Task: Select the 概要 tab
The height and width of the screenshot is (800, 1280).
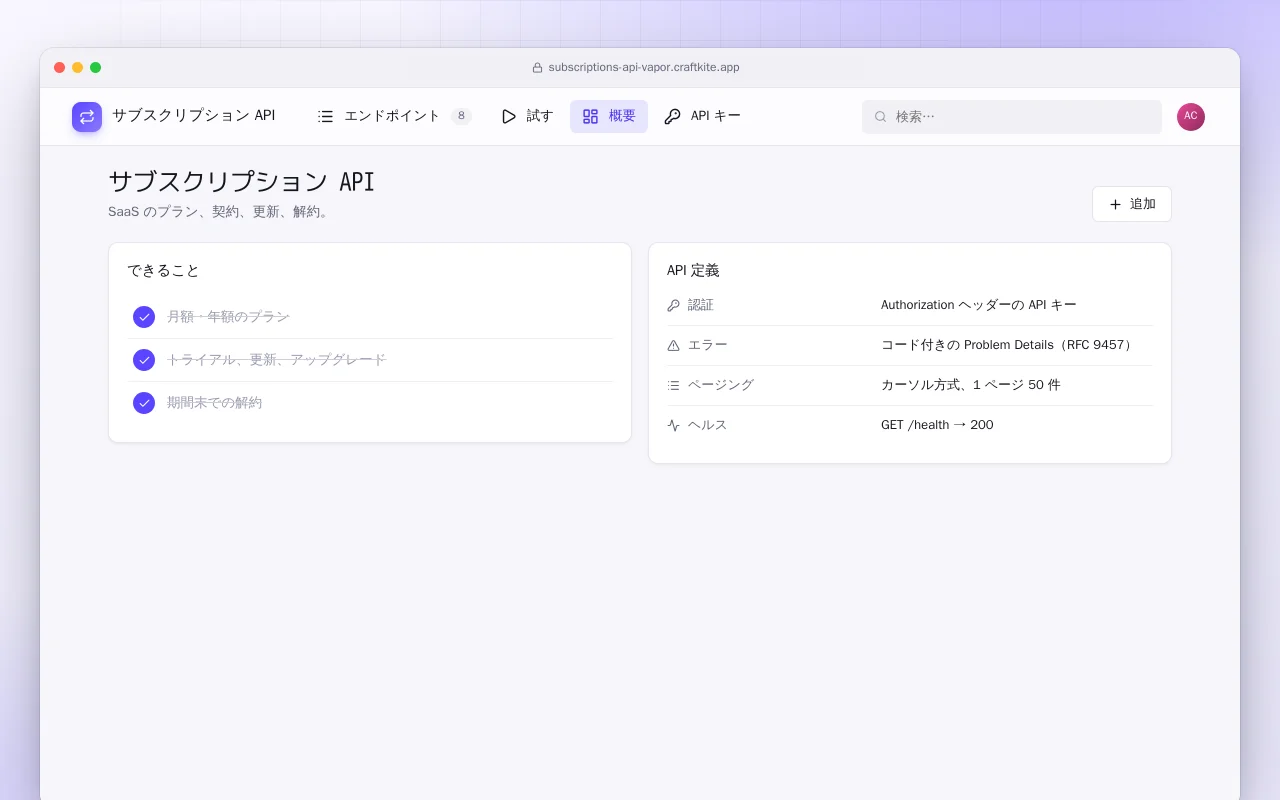Action: click(609, 116)
